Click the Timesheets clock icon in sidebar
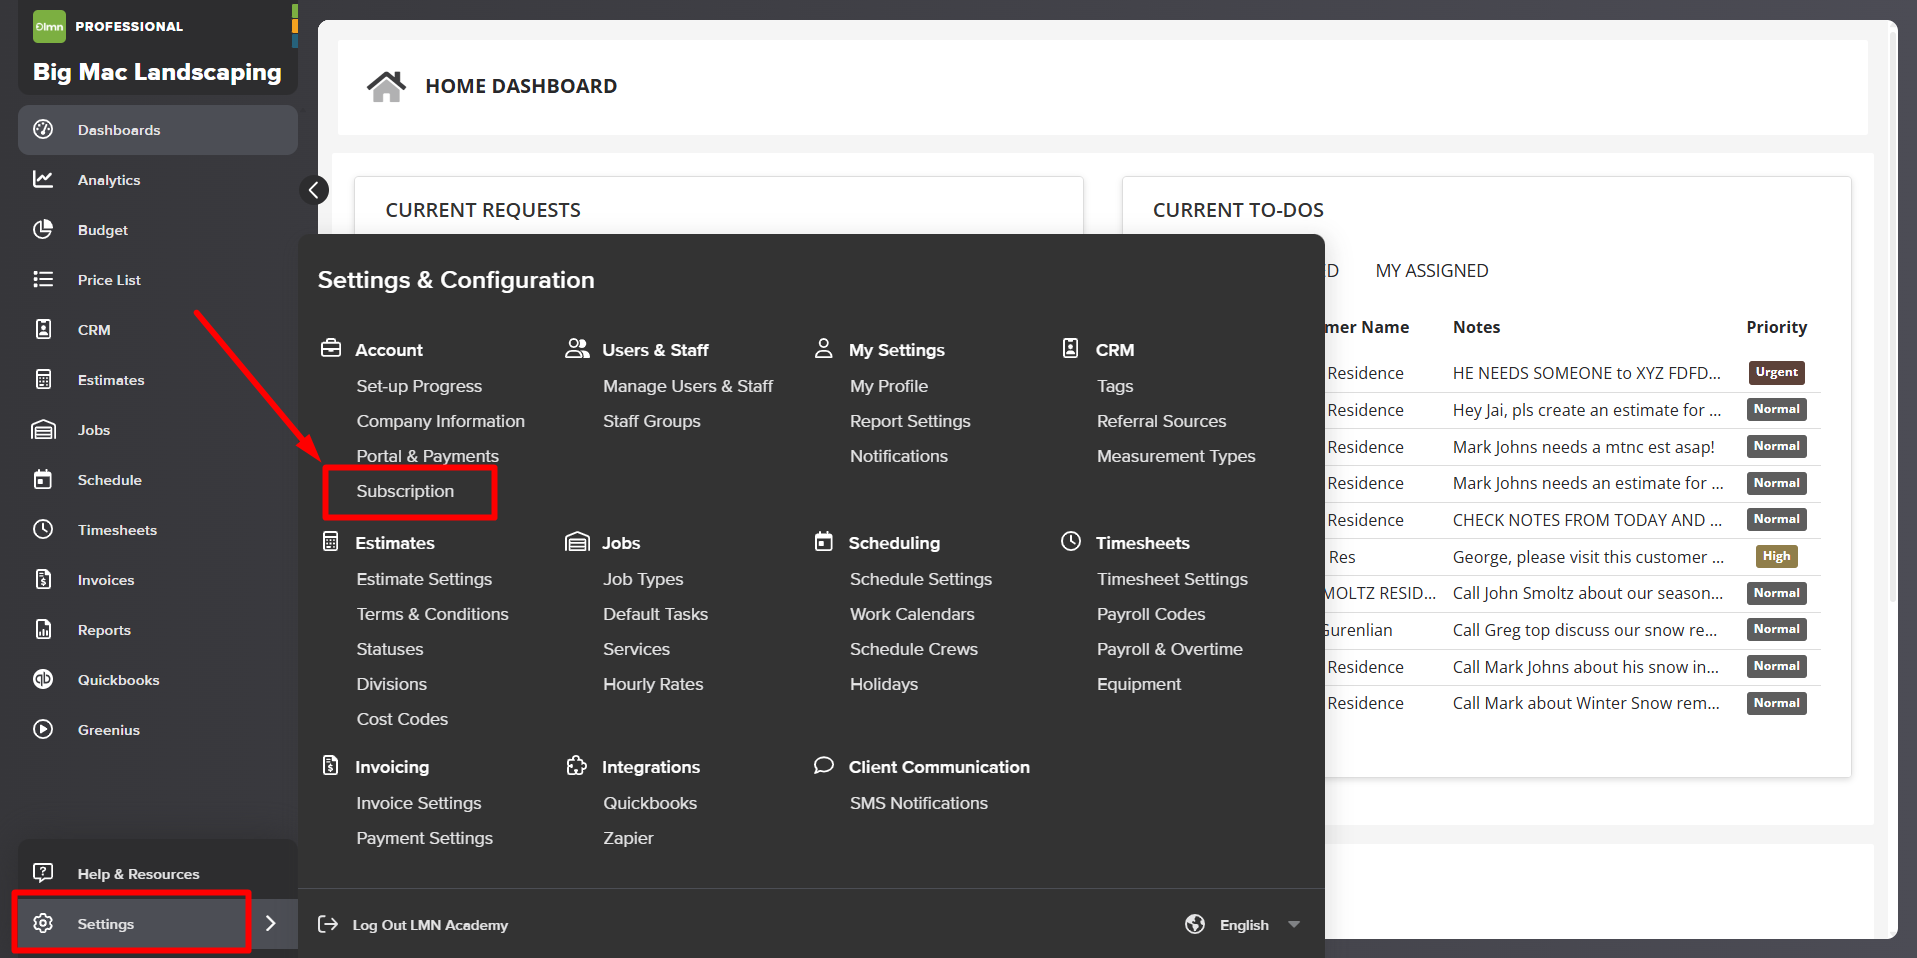Viewport: 1917px width, 958px height. tap(43, 529)
